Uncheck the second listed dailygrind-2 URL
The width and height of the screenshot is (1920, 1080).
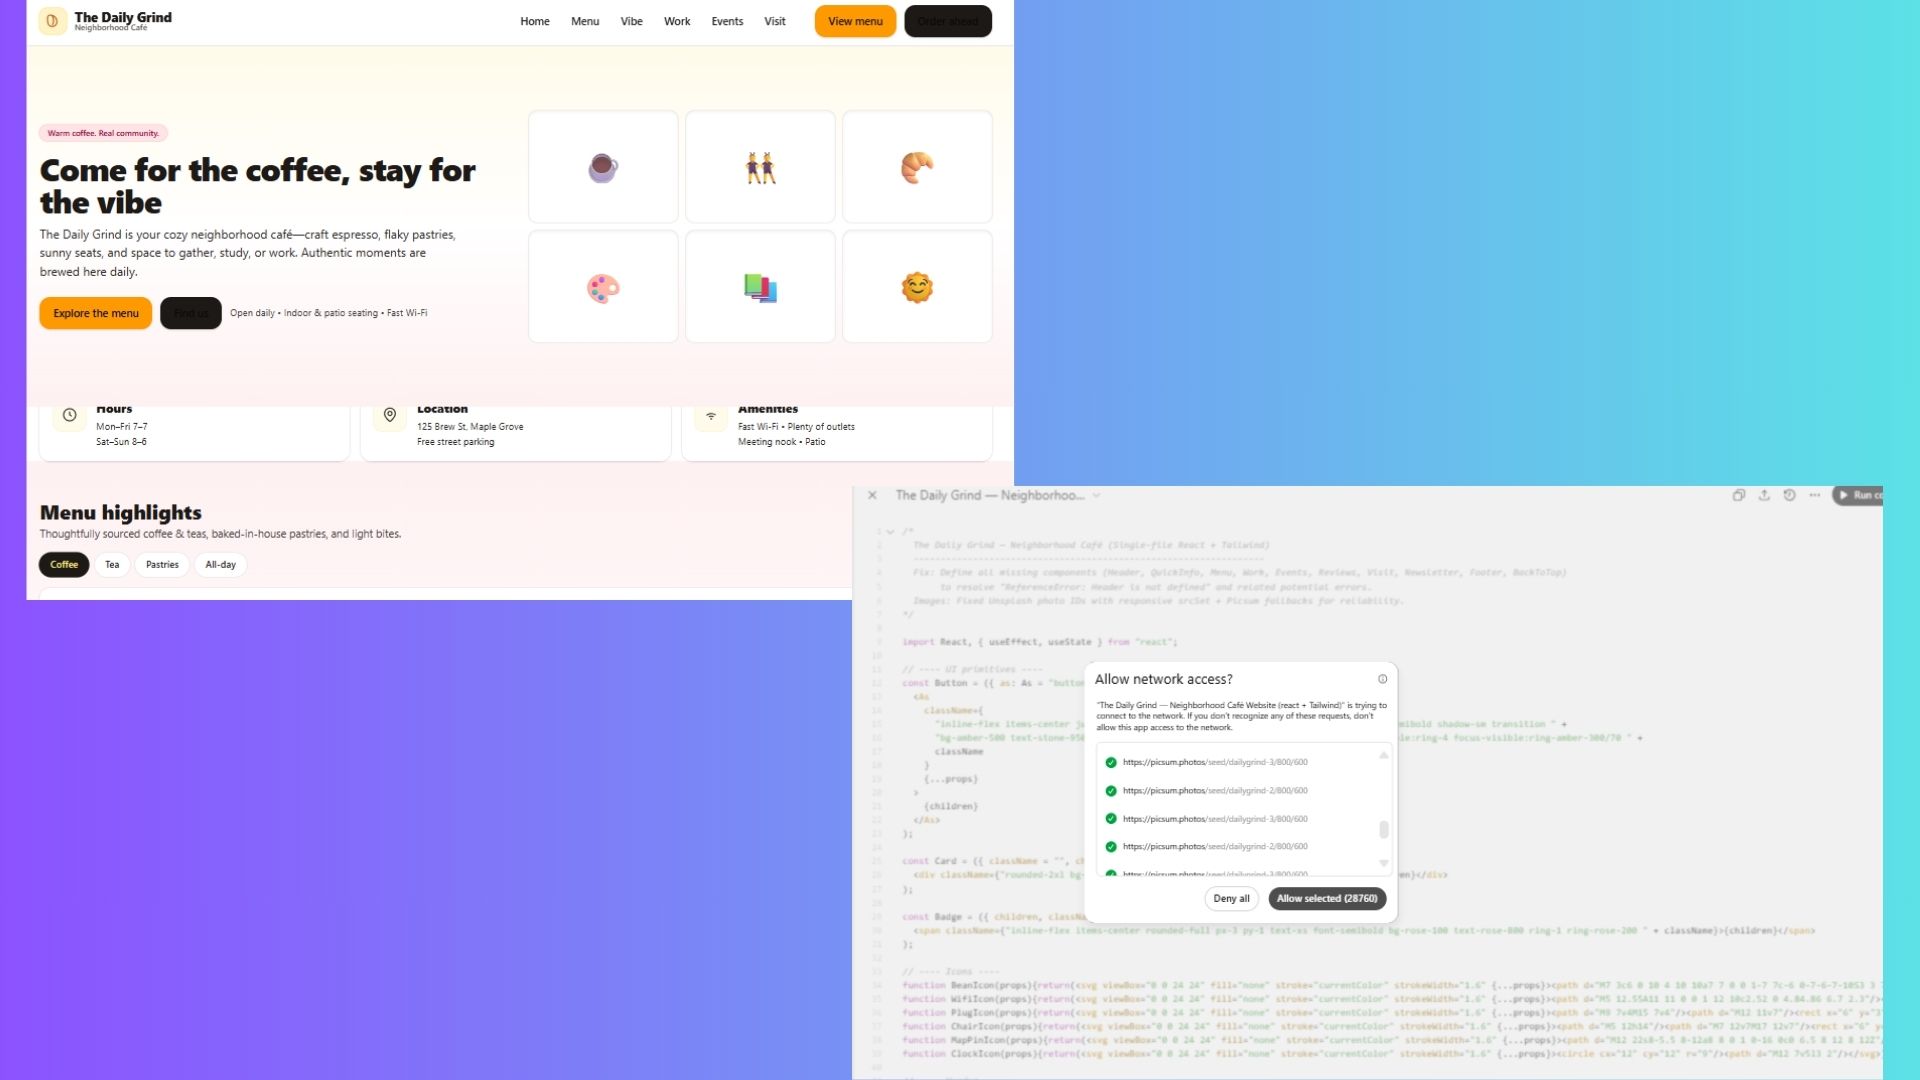1111,791
